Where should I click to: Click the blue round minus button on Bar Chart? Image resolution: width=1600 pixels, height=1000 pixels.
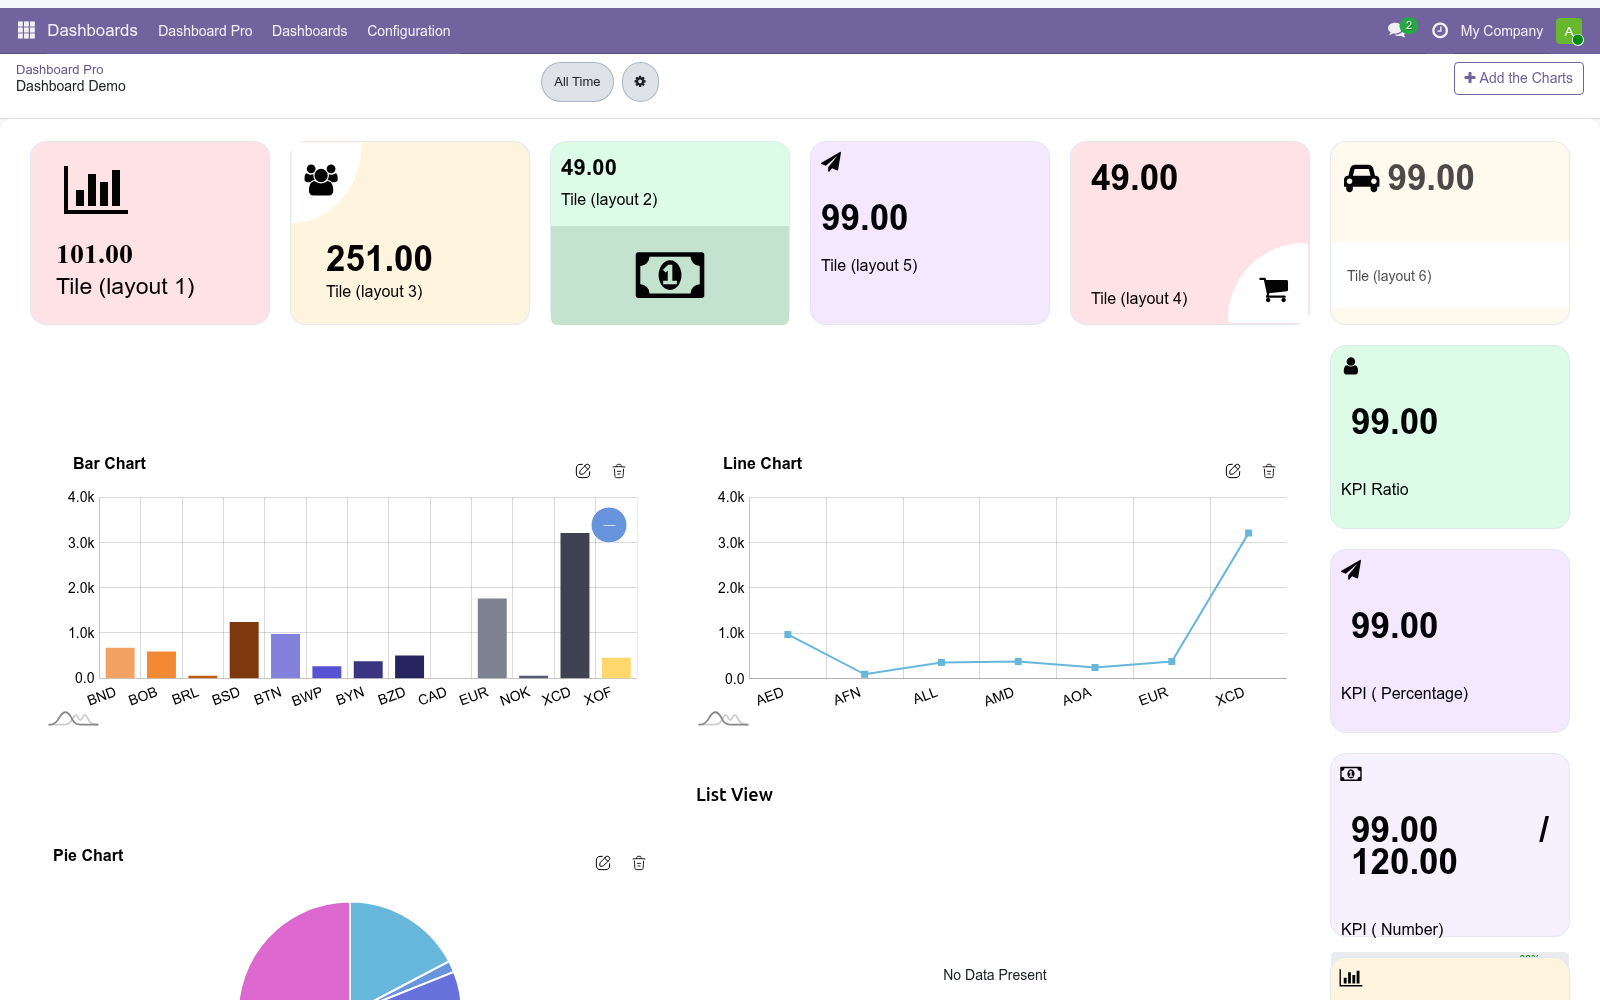click(x=609, y=525)
